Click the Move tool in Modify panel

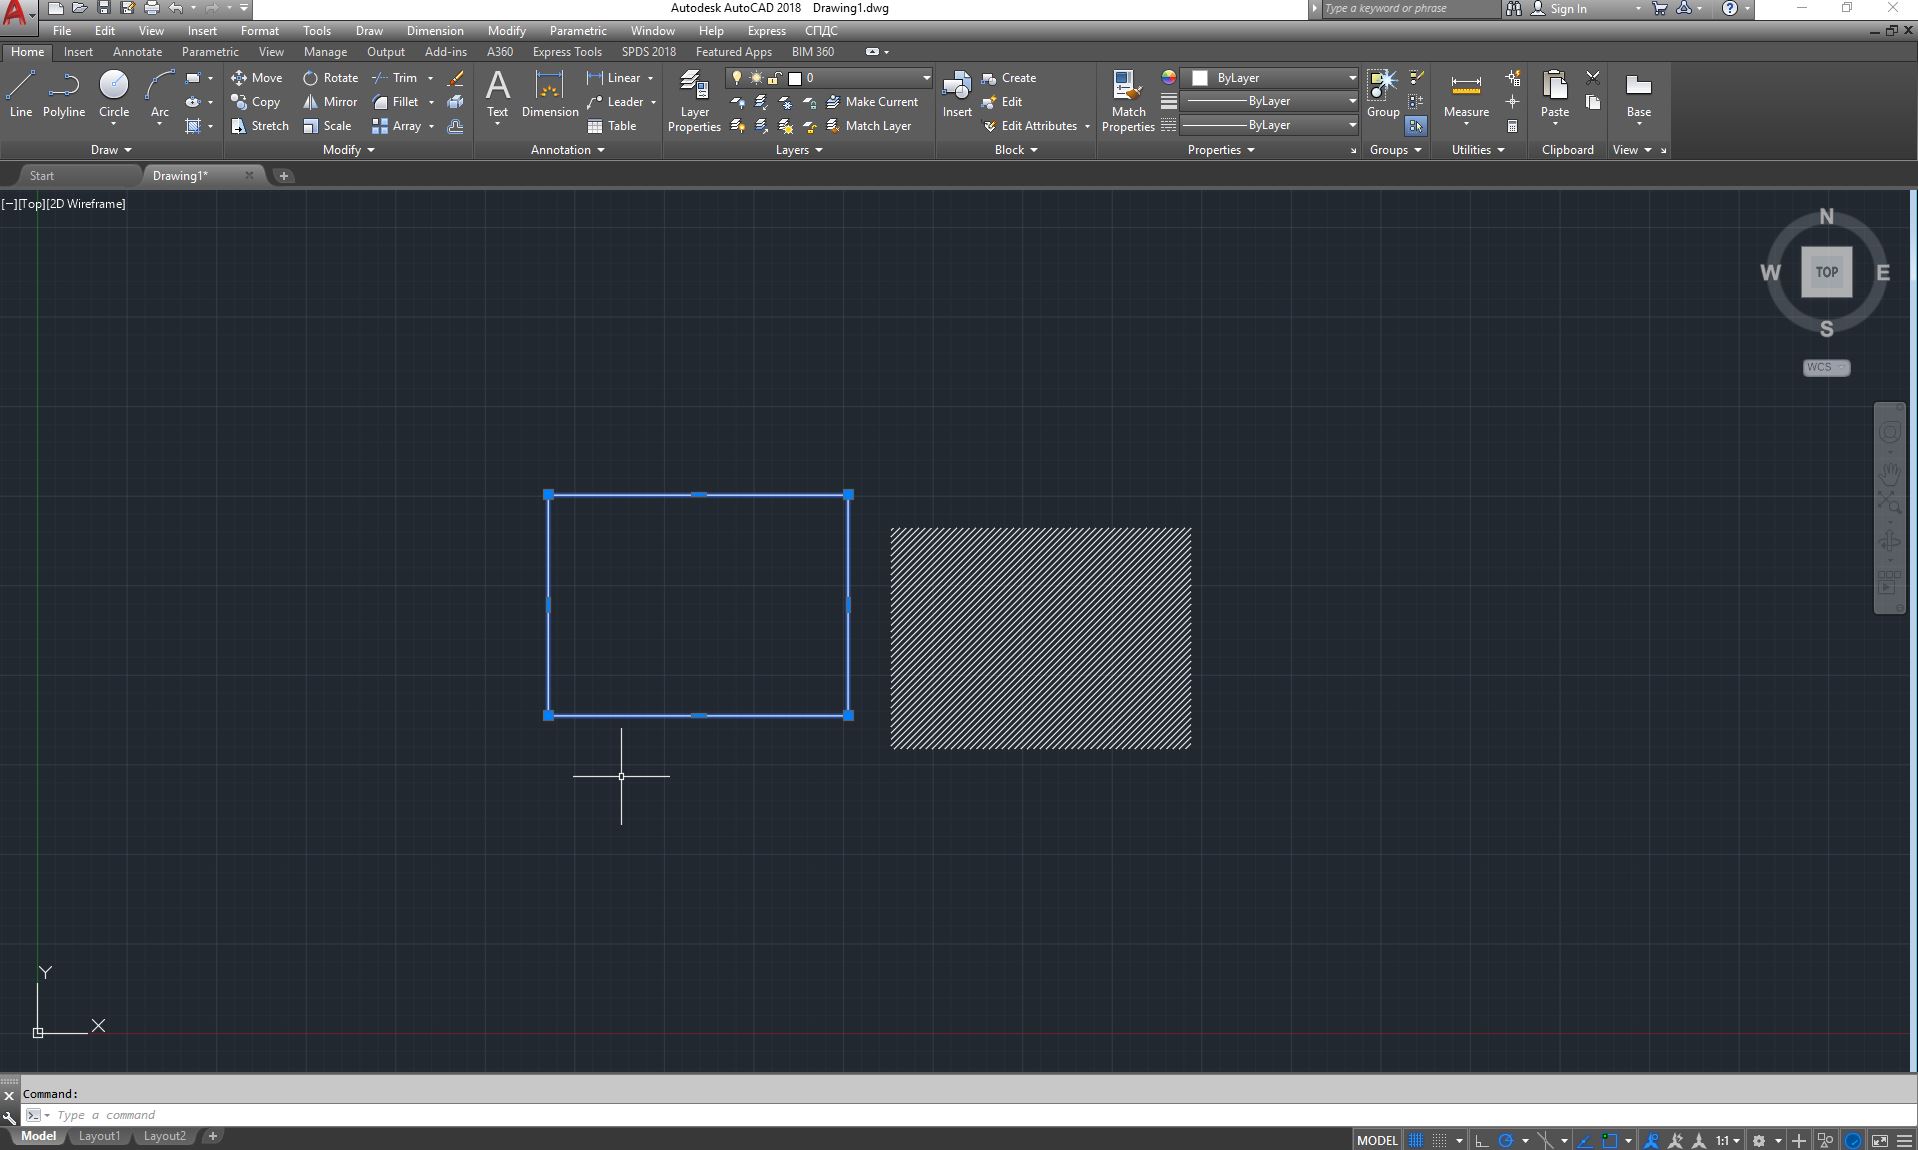[x=257, y=77]
